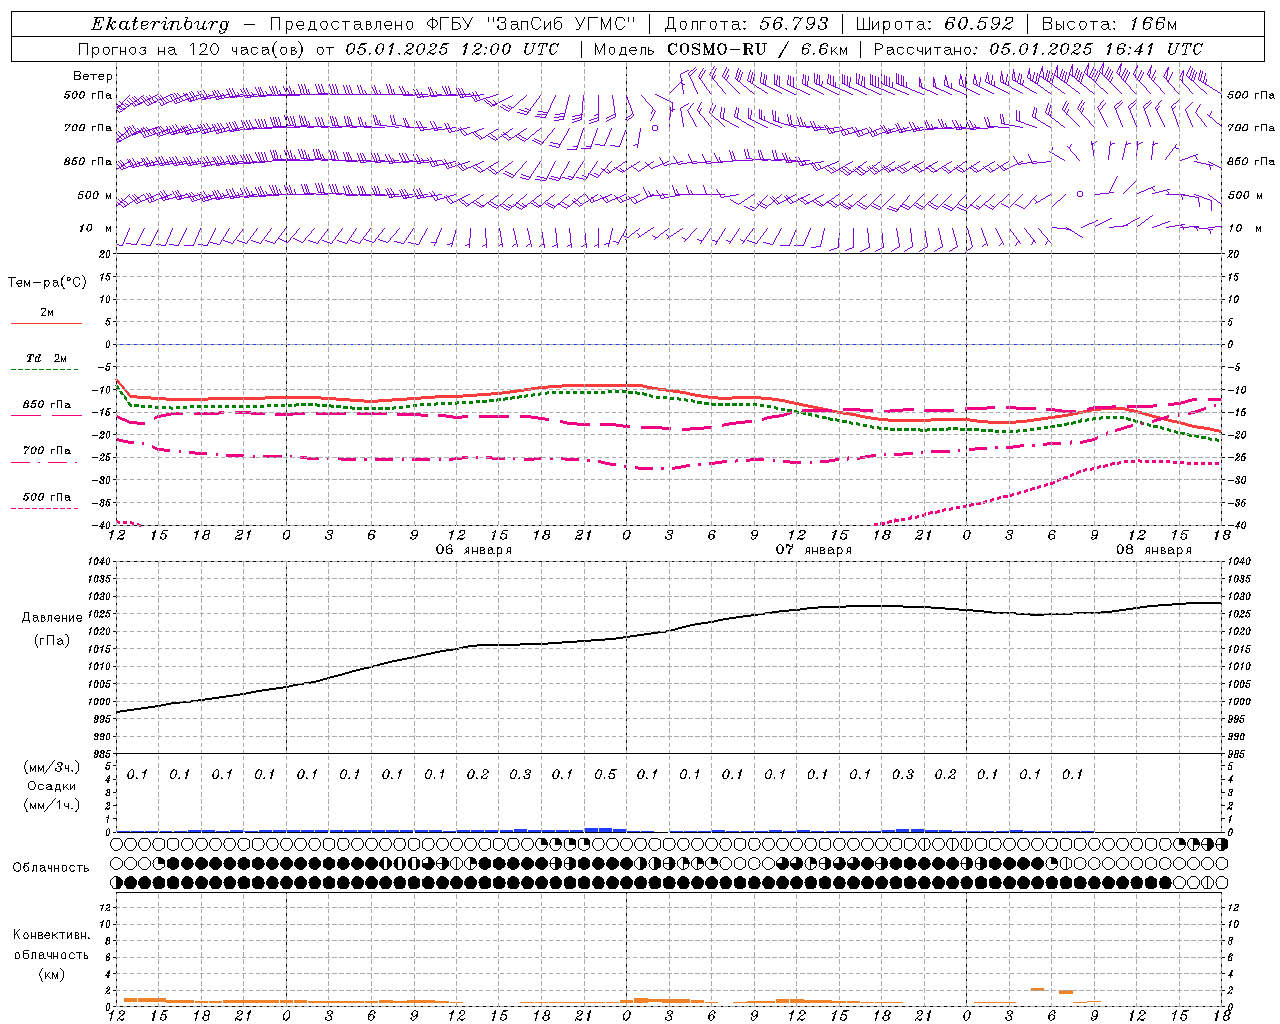Click the Высота: 166м header entry
Image resolution: width=1280 pixels, height=1024 pixels.
pos(1109,24)
